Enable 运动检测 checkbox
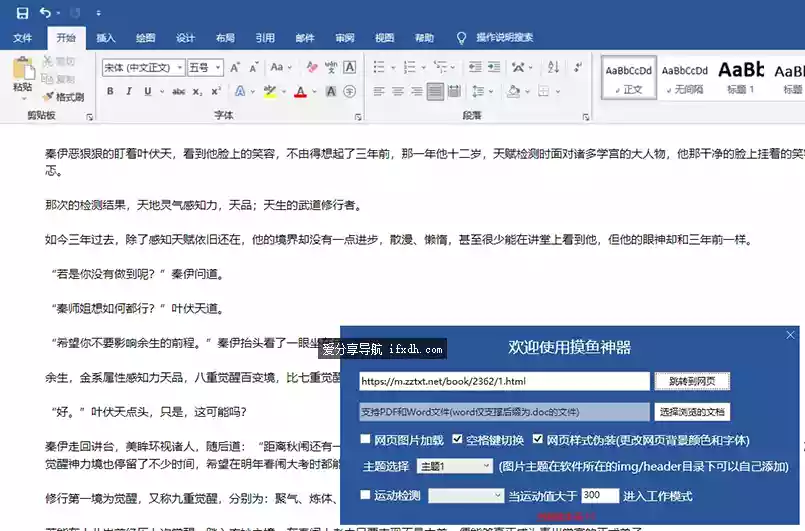The width and height of the screenshot is (805, 531). tap(365, 495)
